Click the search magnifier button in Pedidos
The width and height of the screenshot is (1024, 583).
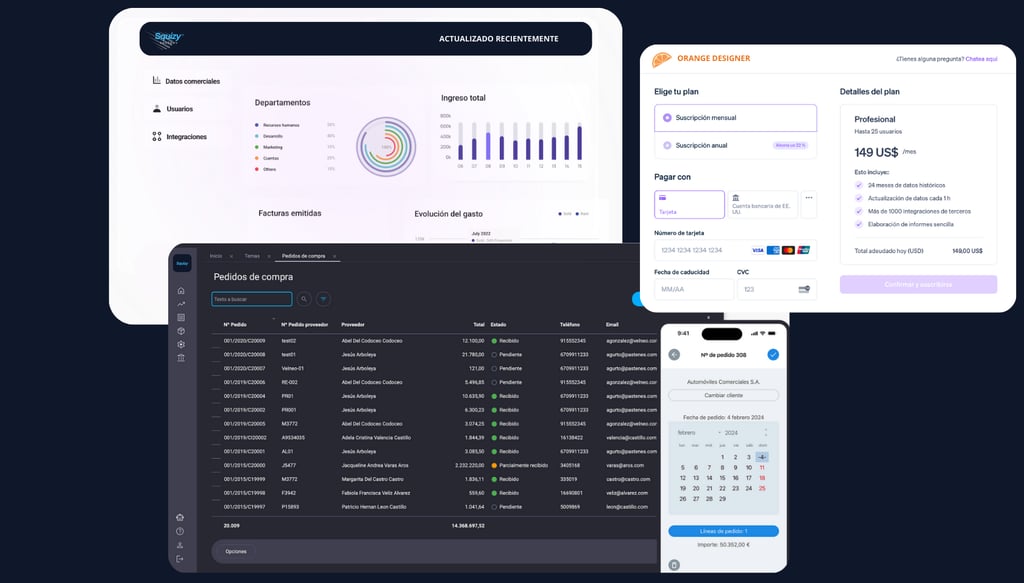pos(304,299)
